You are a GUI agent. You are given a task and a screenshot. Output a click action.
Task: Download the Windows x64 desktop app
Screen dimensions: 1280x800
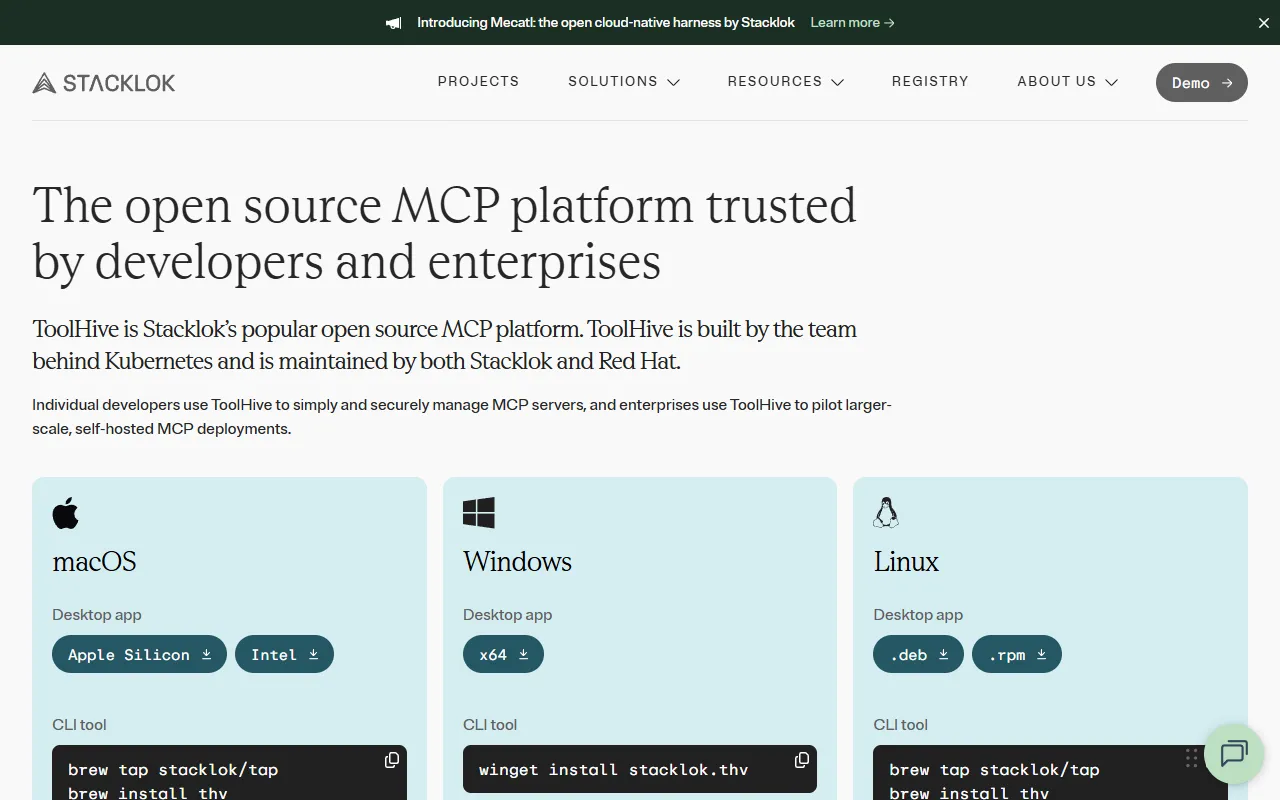(x=503, y=654)
